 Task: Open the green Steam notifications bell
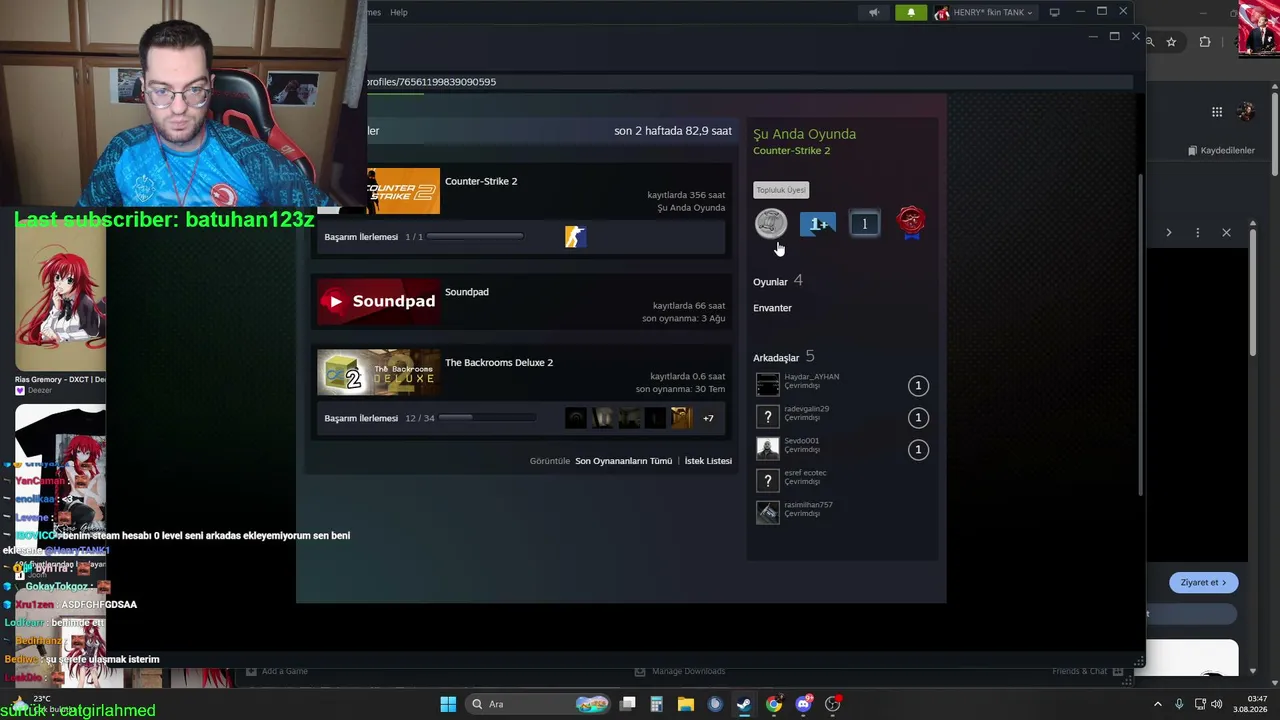click(x=911, y=13)
